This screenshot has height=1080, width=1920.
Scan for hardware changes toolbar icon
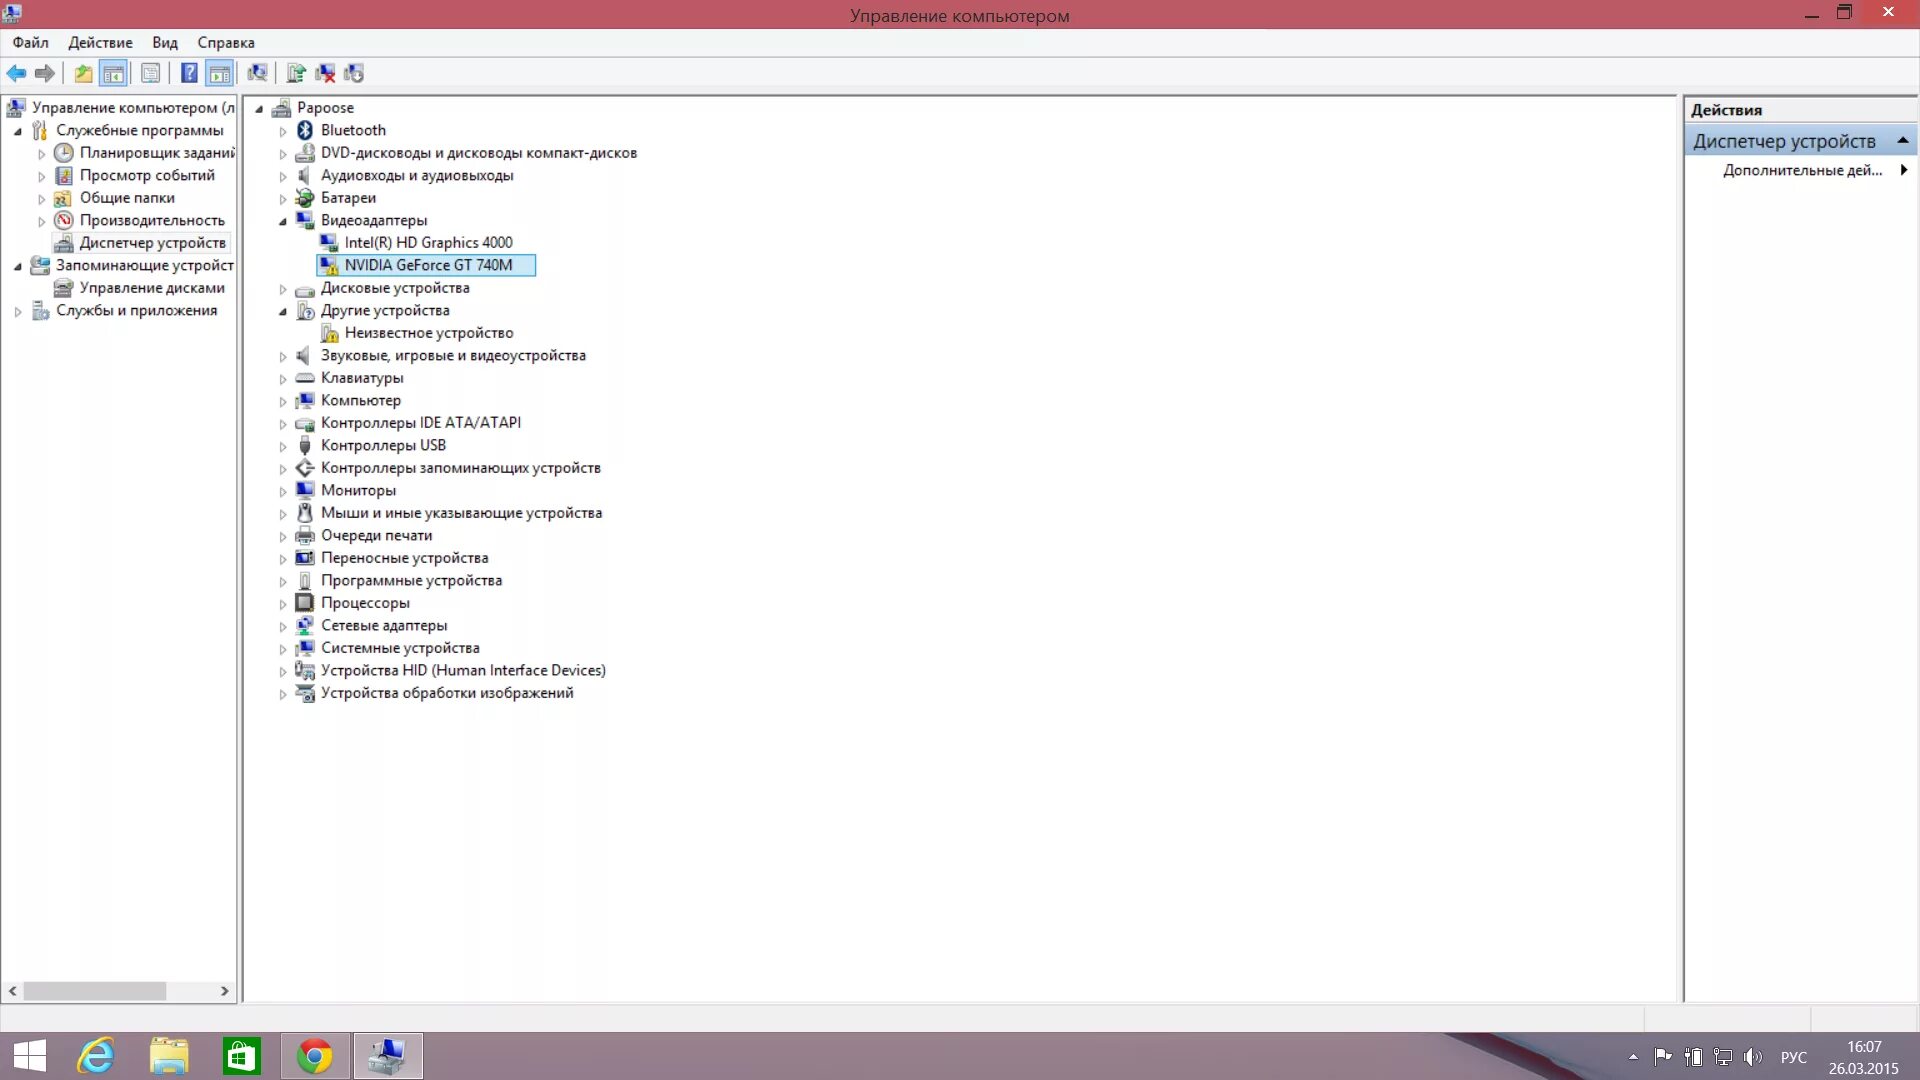point(257,73)
